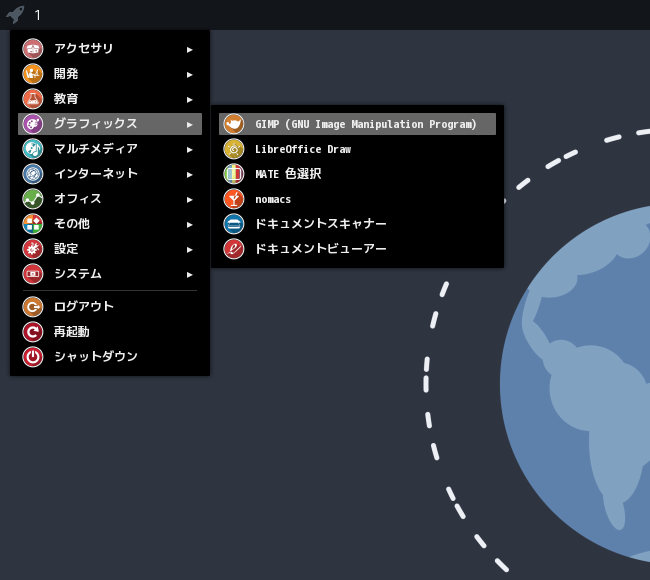Launch LibreOffice Draw from submenu
Image resolution: width=650 pixels, height=580 pixels.
pos(357,149)
